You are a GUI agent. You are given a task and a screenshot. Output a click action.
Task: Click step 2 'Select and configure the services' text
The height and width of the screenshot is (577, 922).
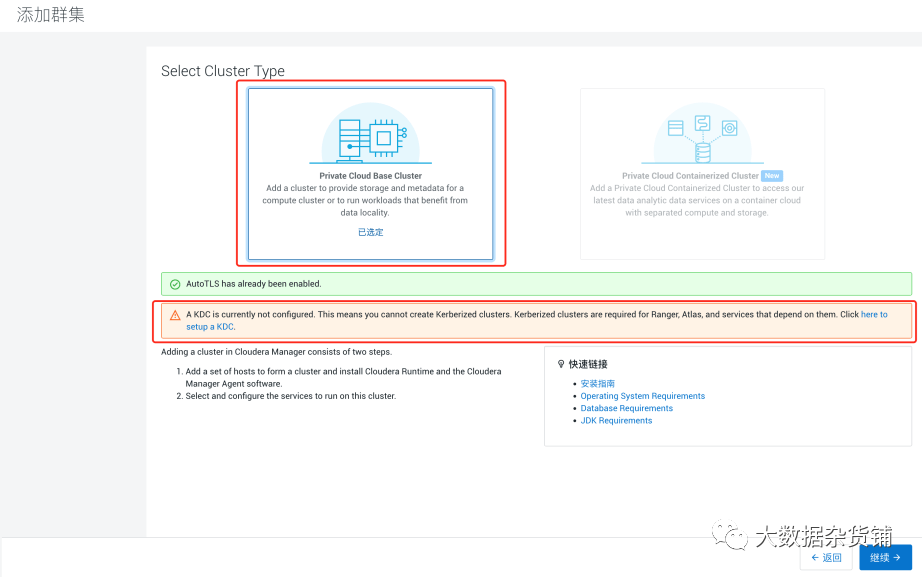[x=290, y=396]
